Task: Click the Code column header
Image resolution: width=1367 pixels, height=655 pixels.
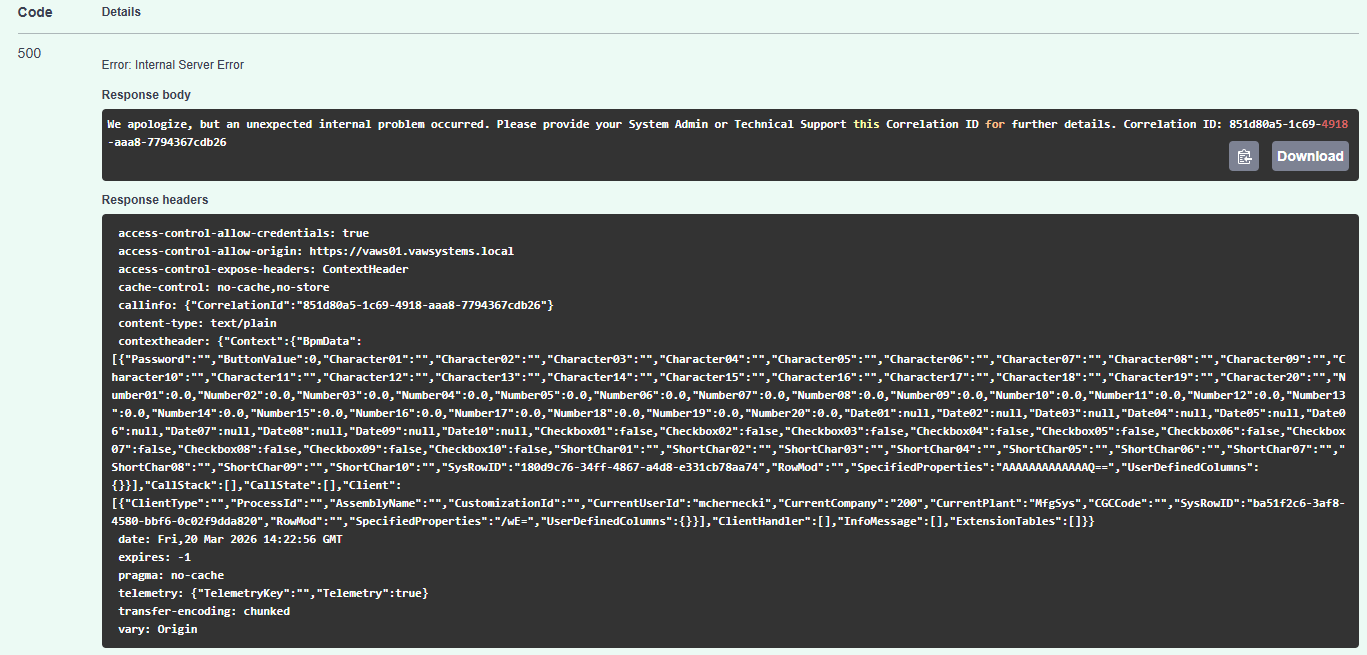Action: 35,13
